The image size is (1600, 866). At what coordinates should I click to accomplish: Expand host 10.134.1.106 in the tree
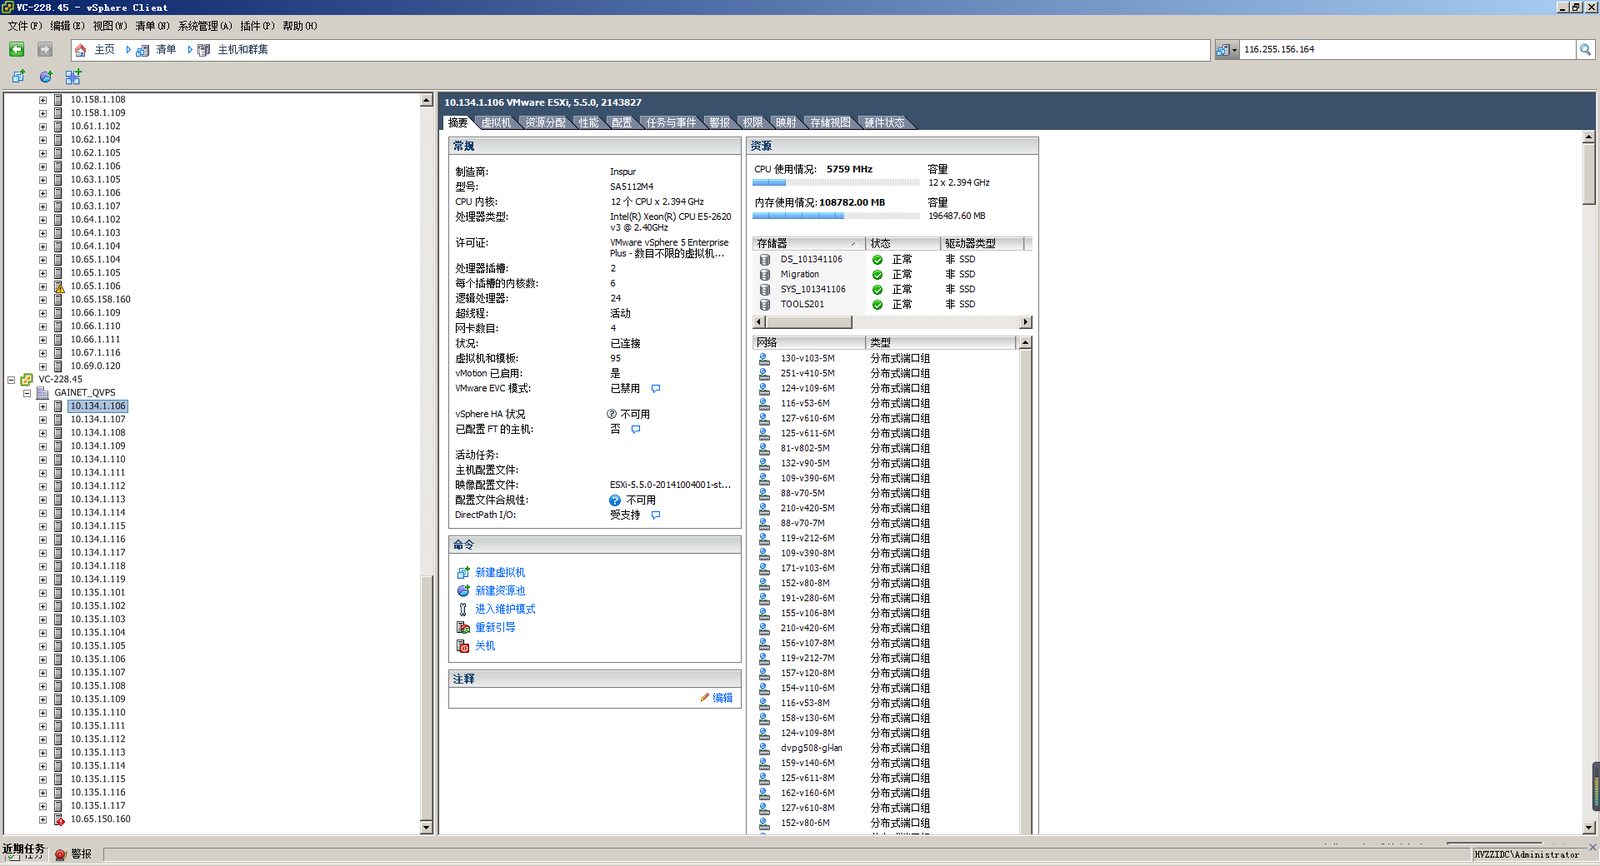click(43, 406)
